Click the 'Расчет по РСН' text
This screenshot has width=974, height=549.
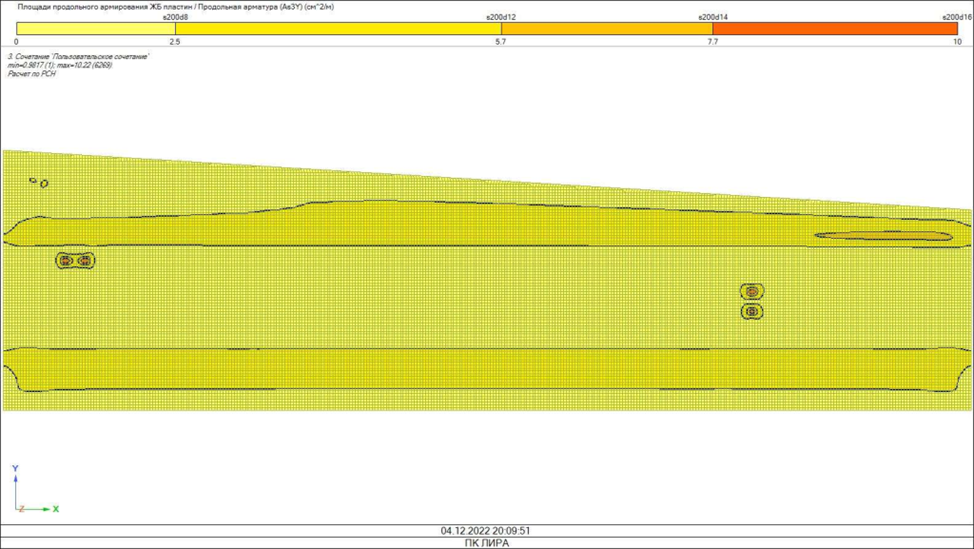tap(32, 74)
